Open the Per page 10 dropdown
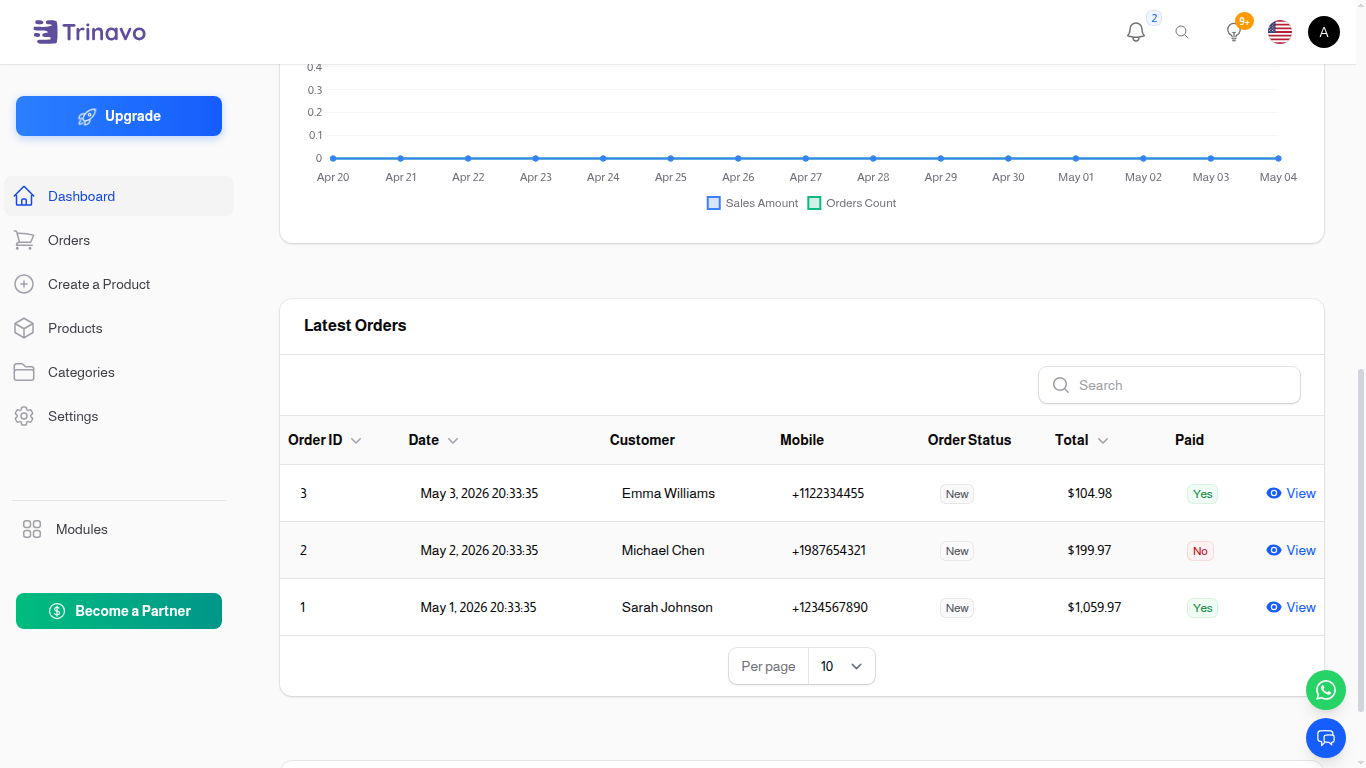The image size is (1366, 768). click(x=842, y=666)
